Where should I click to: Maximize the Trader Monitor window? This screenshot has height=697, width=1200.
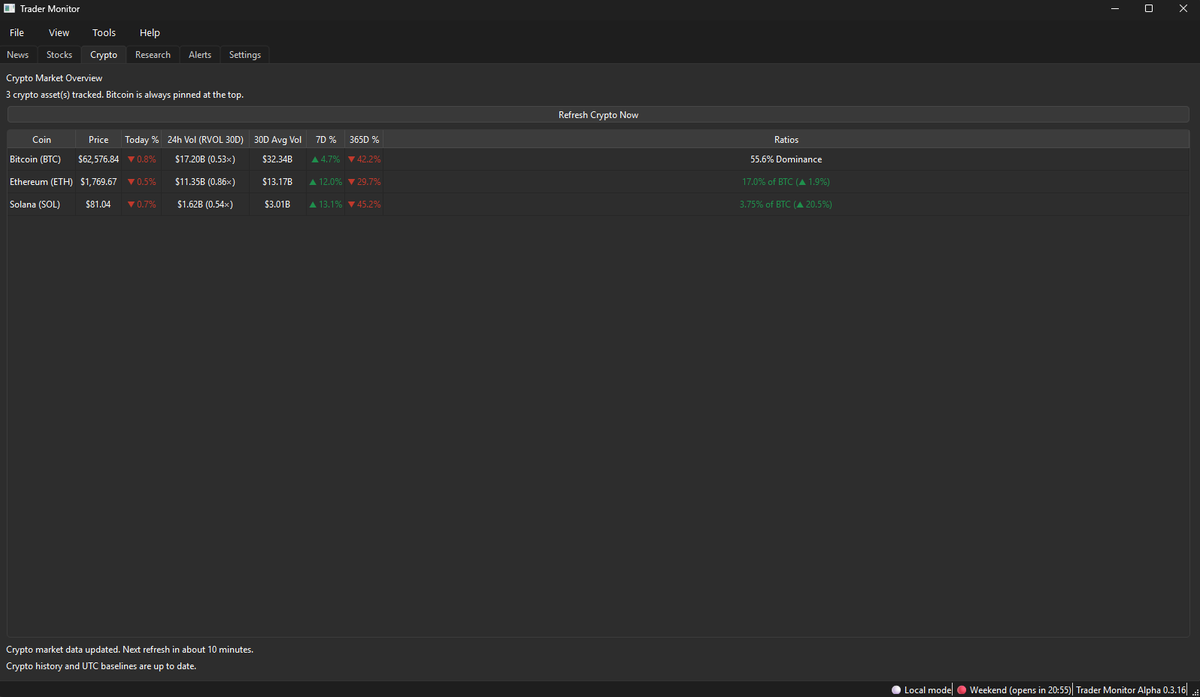click(1149, 8)
